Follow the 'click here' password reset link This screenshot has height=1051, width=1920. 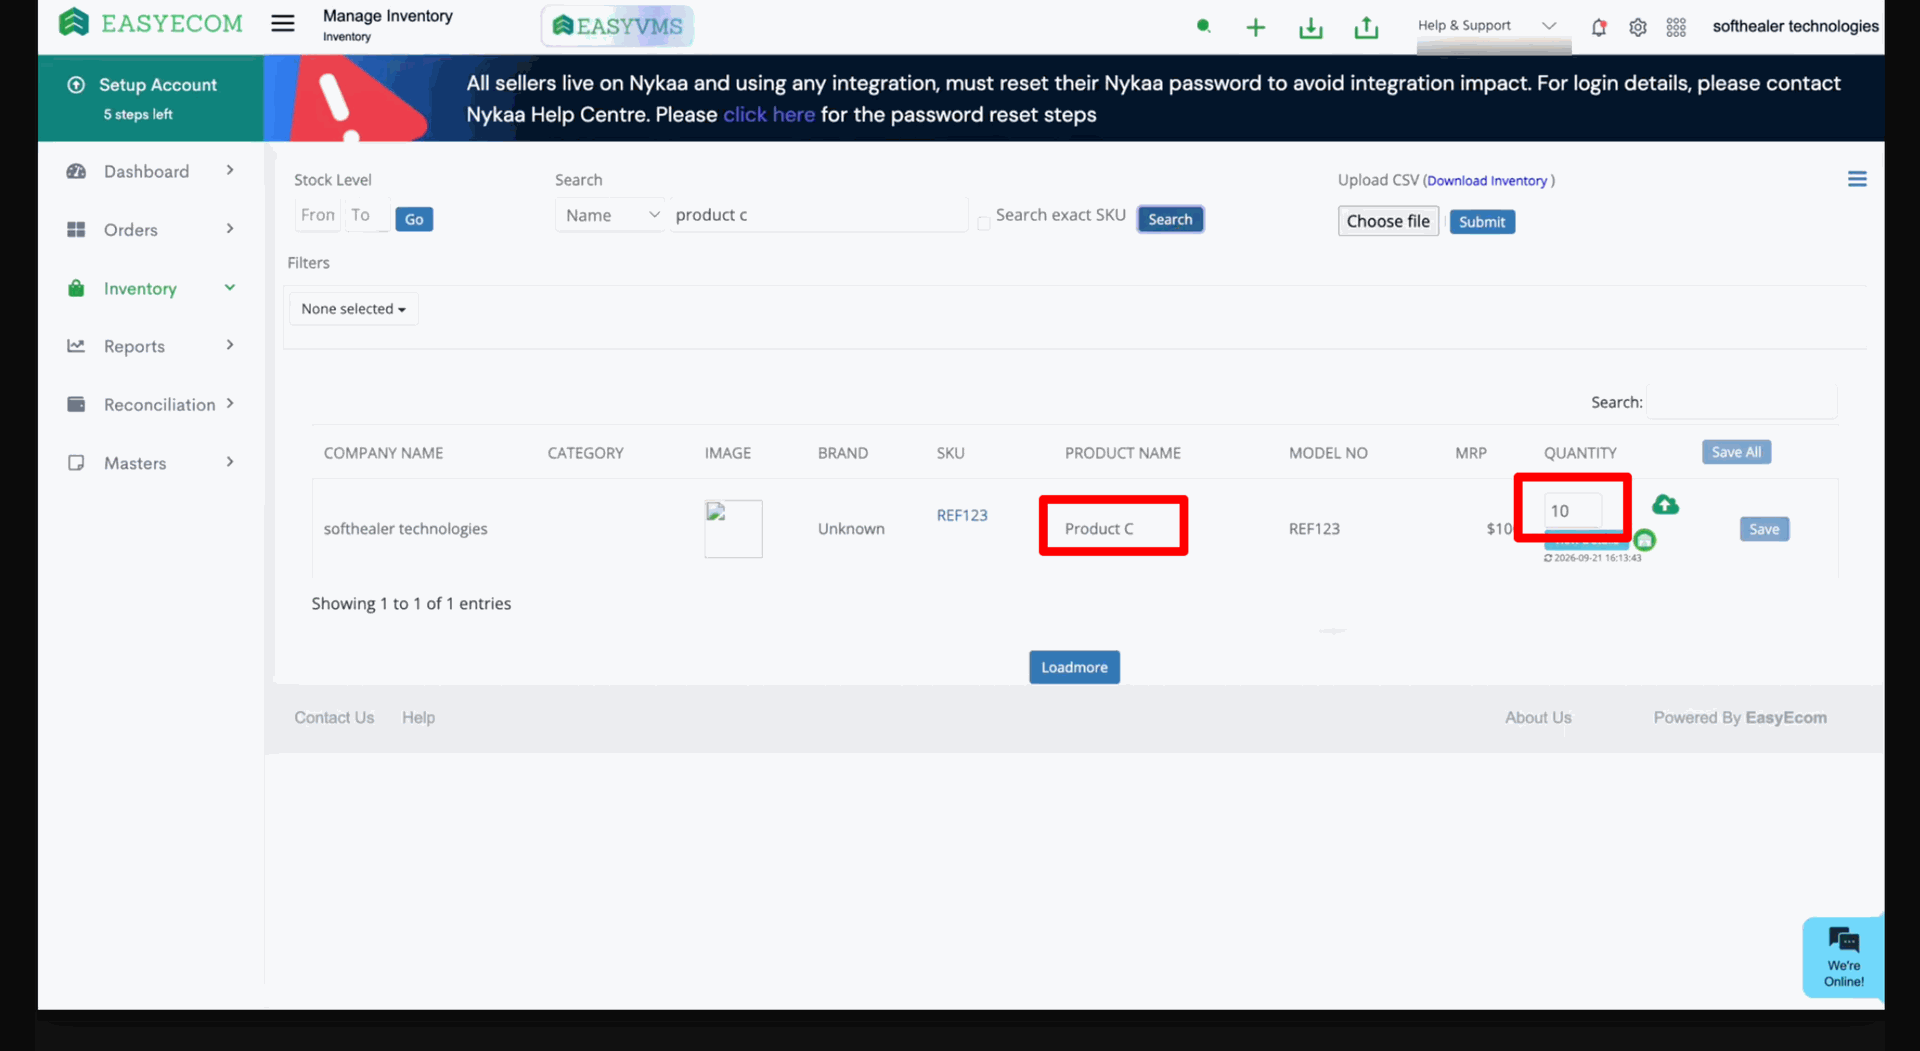click(768, 115)
